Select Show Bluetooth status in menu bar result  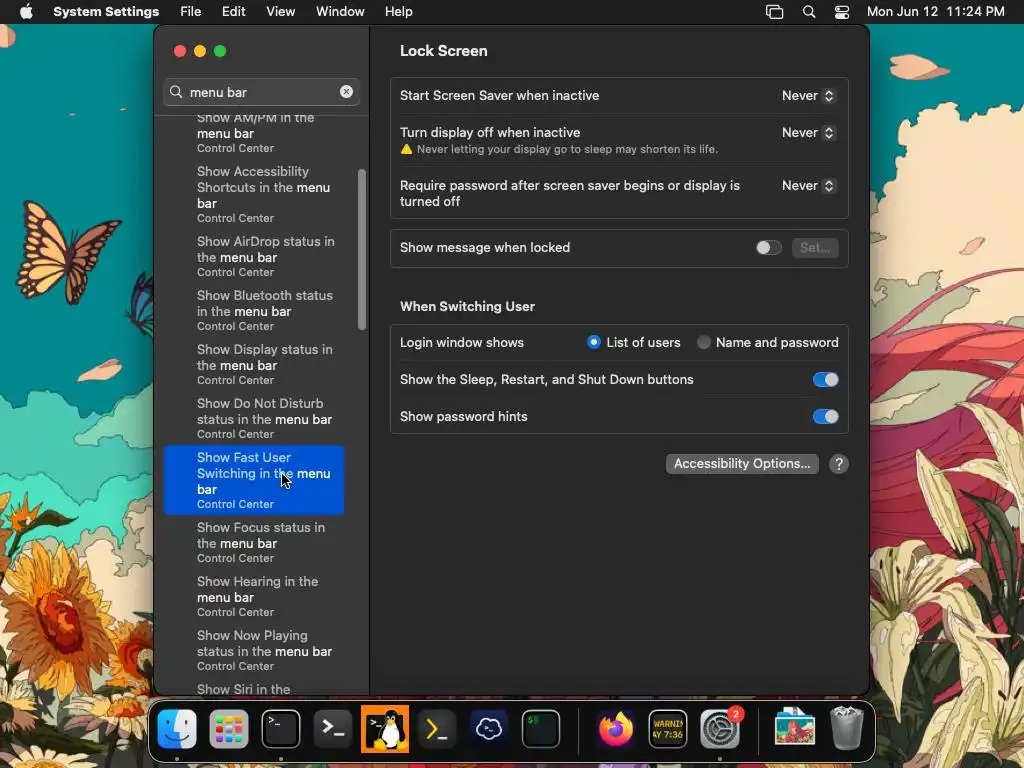[255, 310]
